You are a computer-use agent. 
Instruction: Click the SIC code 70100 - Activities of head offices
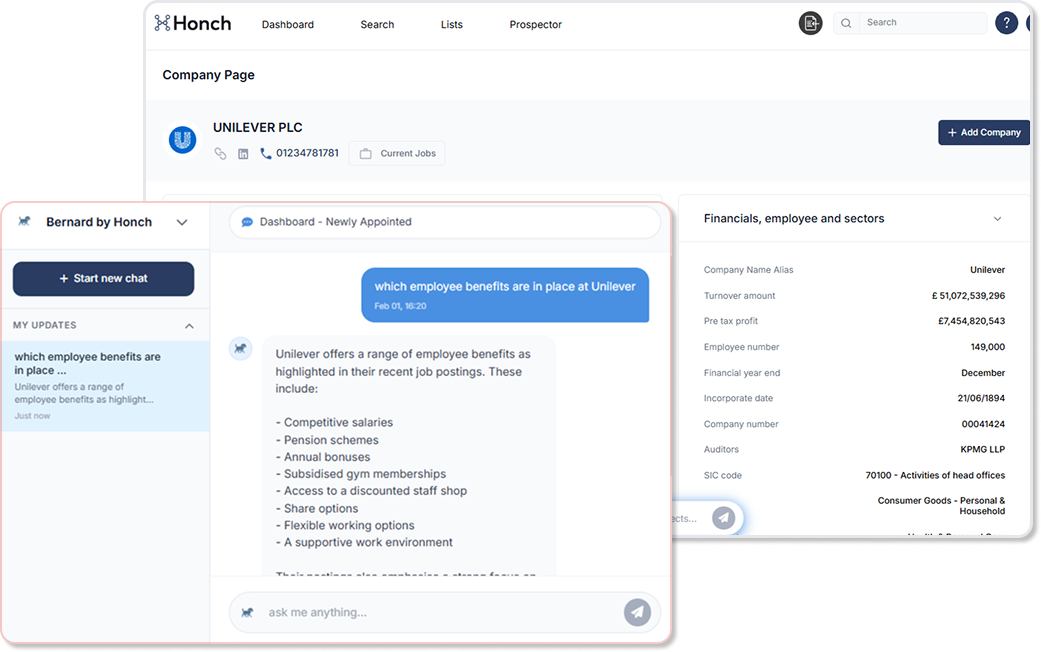[x=935, y=475]
